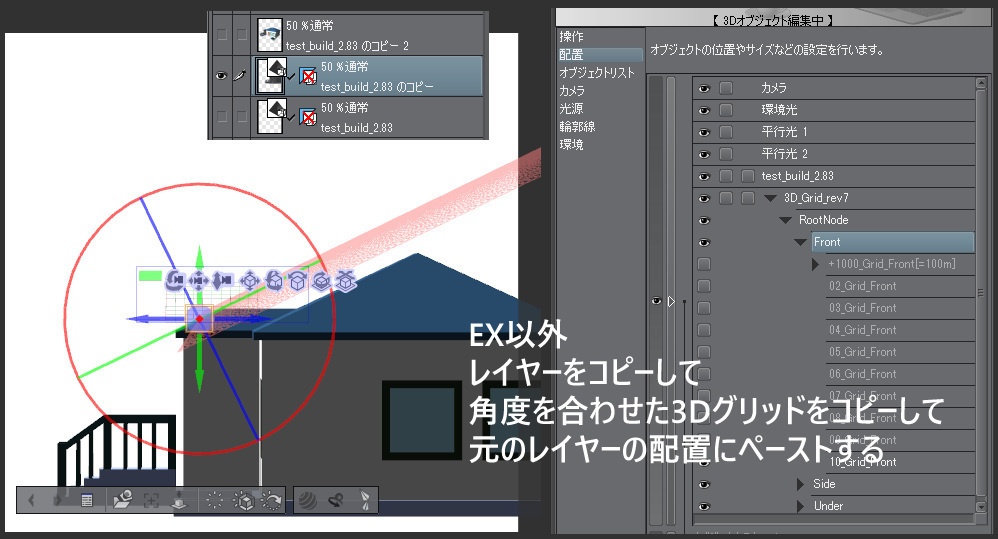998x539 pixels.
Task: Click thumbnail of test_build_2.83 のコピー 2 layer
Action: coord(269,34)
